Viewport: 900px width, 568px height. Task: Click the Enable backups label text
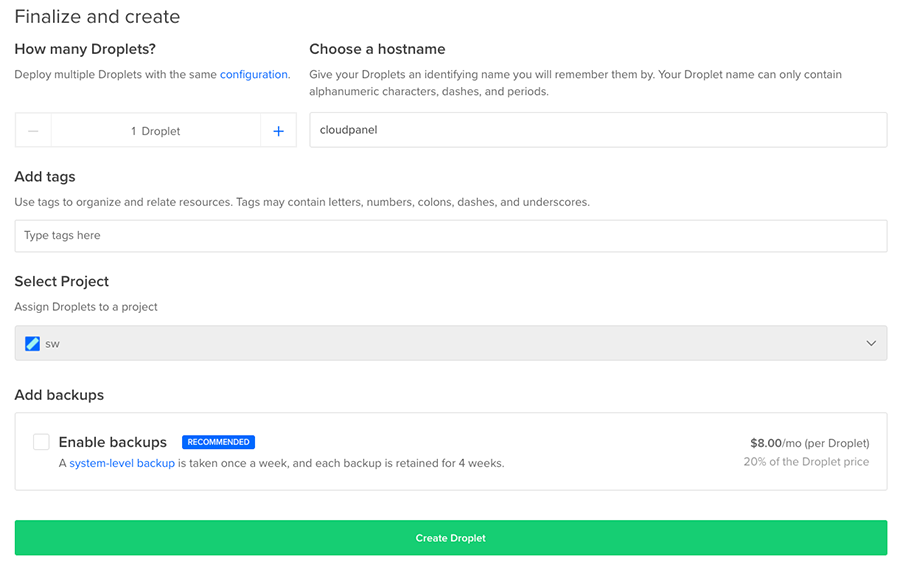112,442
